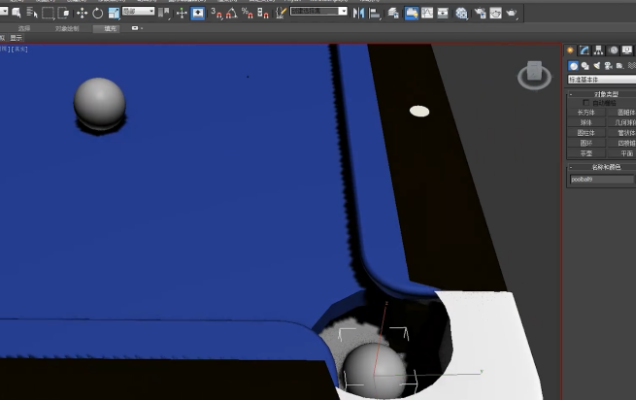Select the Shapes category icon
The height and width of the screenshot is (400, 636).
tap(585, 65)
